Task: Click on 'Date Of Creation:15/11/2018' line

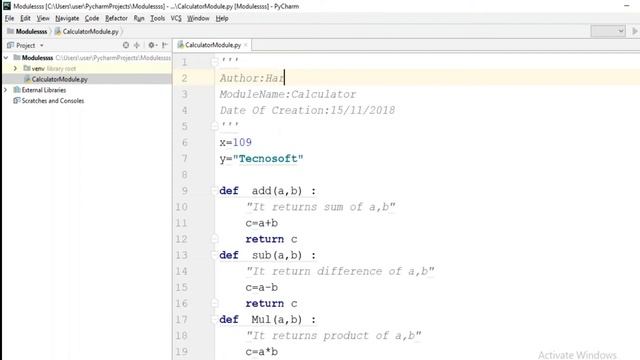Action: [x=307, y=110]
